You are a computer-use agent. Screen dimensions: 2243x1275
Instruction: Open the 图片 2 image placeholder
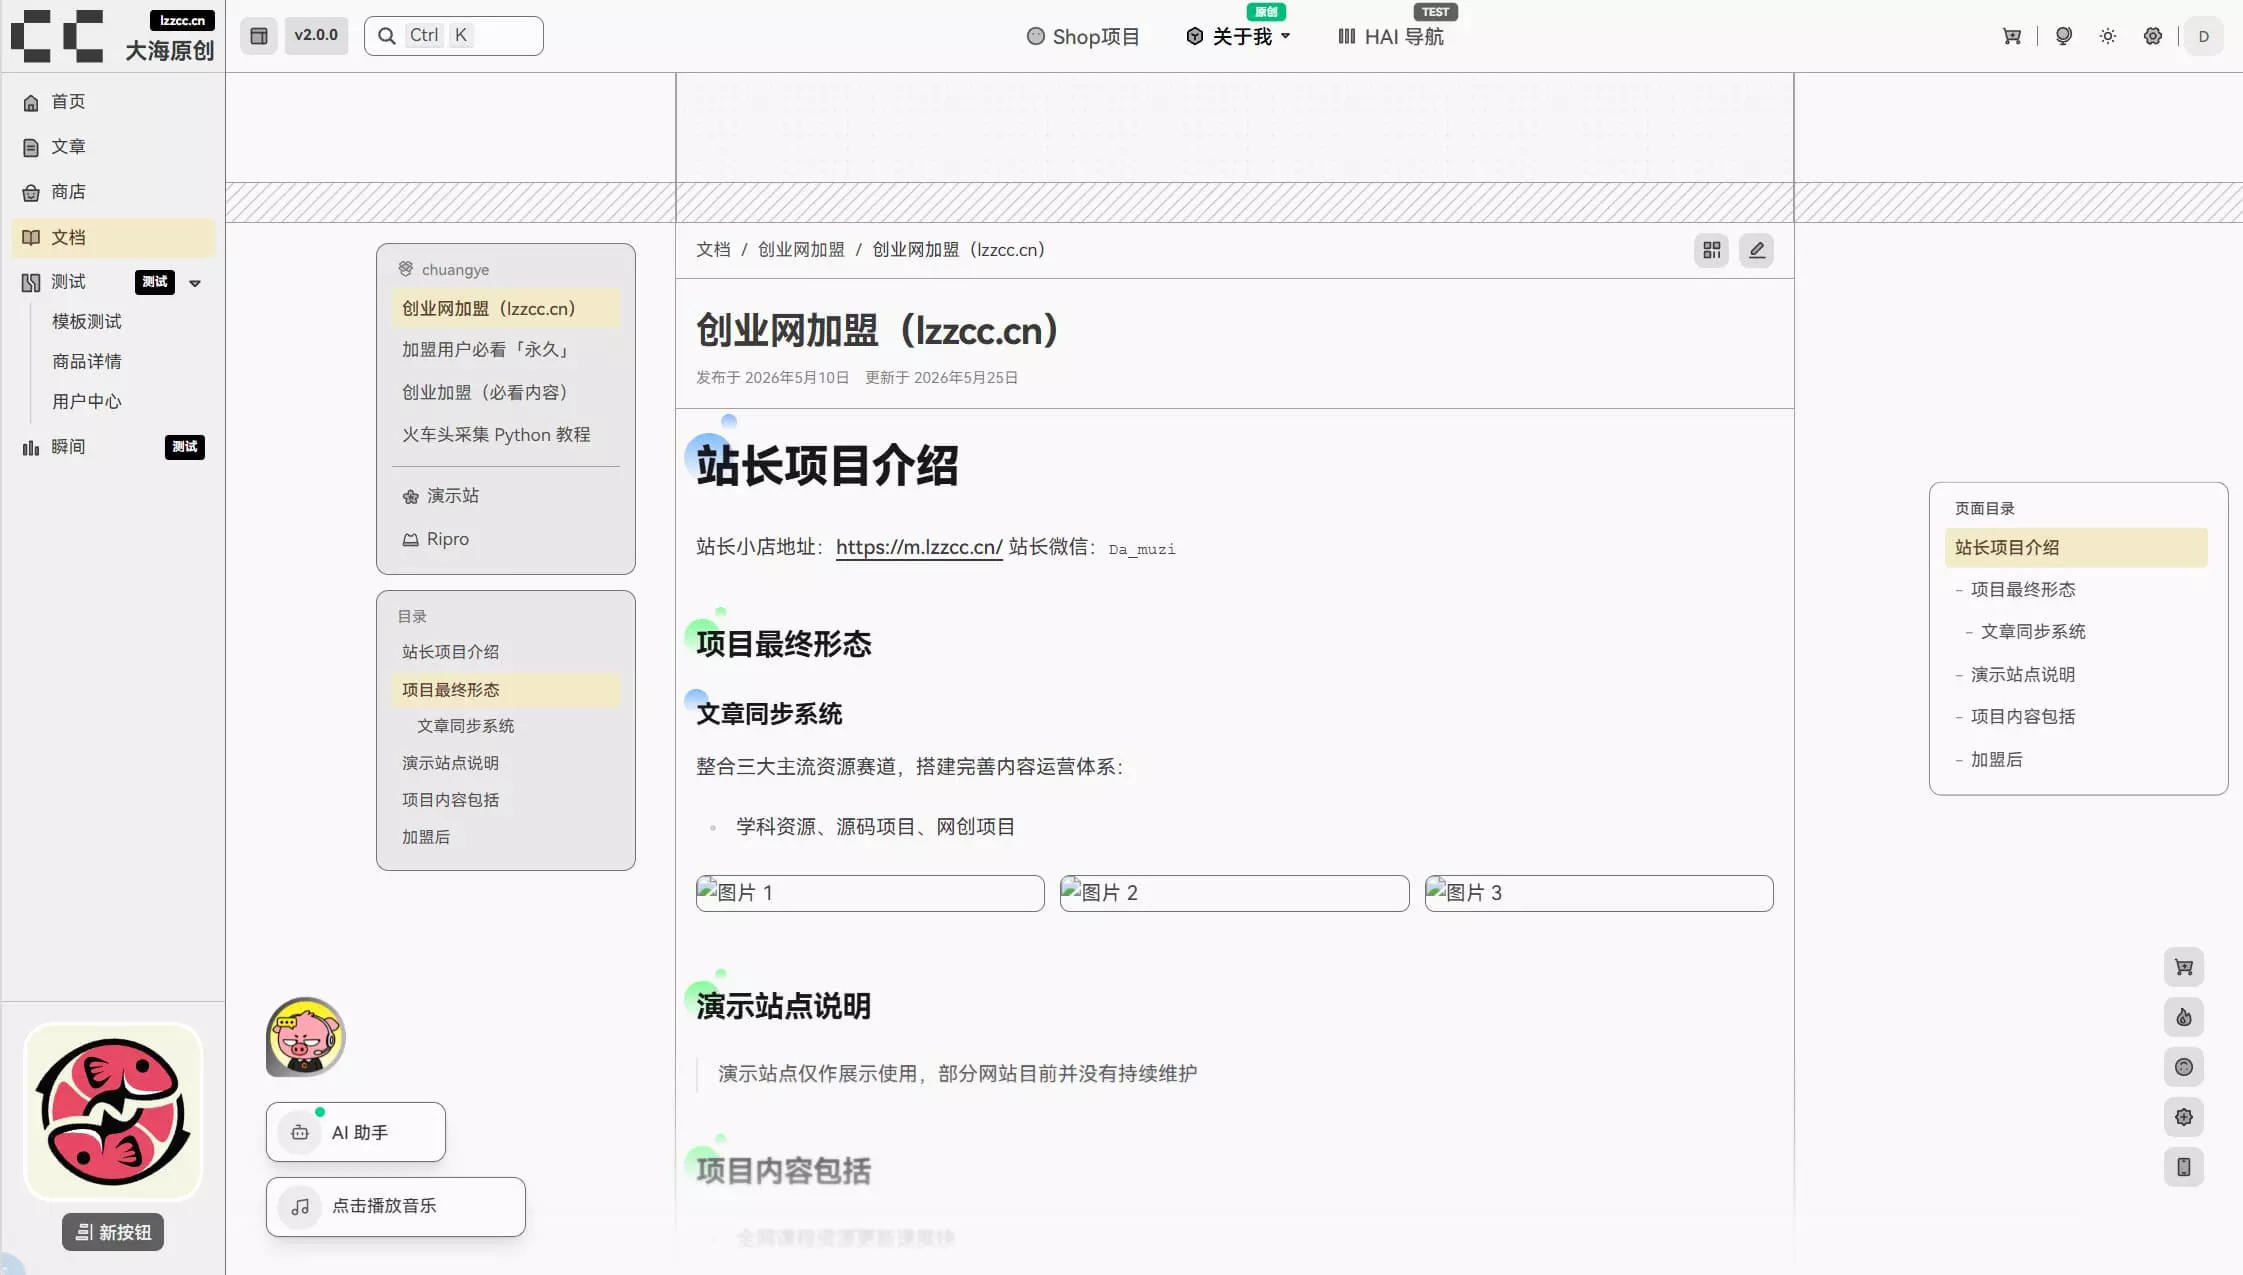pos(1235,893)
